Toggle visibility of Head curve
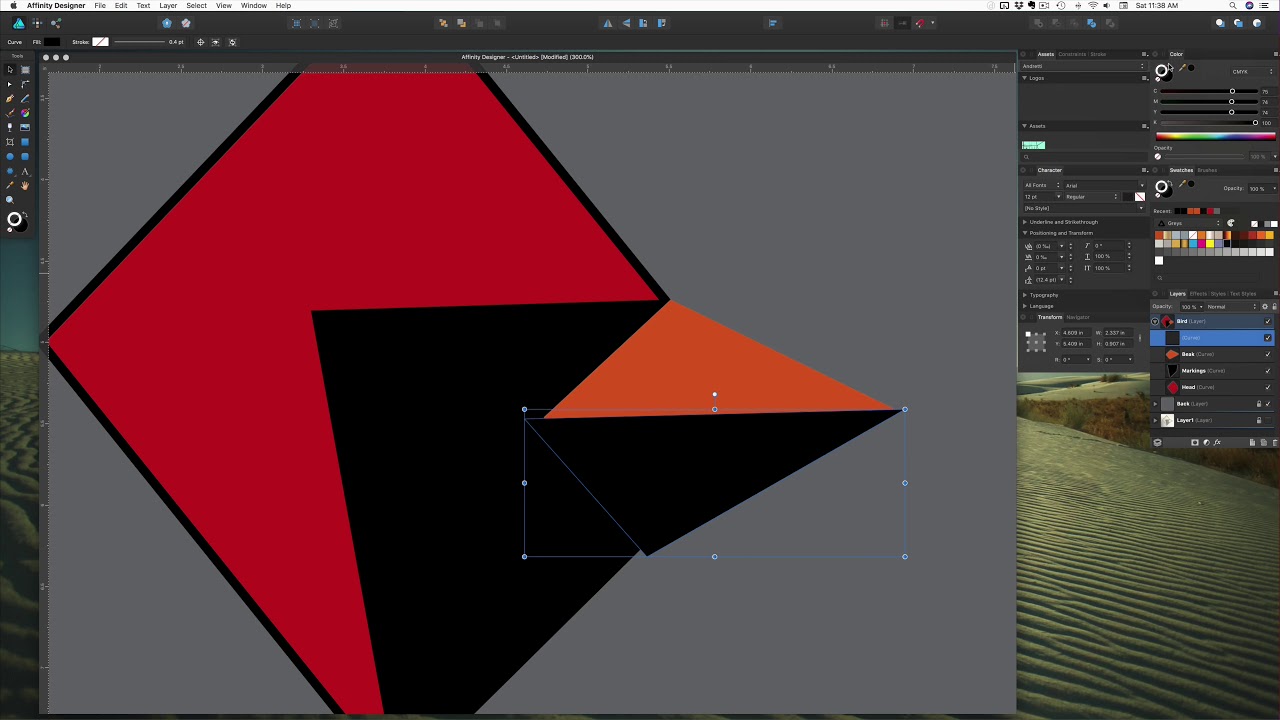 pos(1268,387)
